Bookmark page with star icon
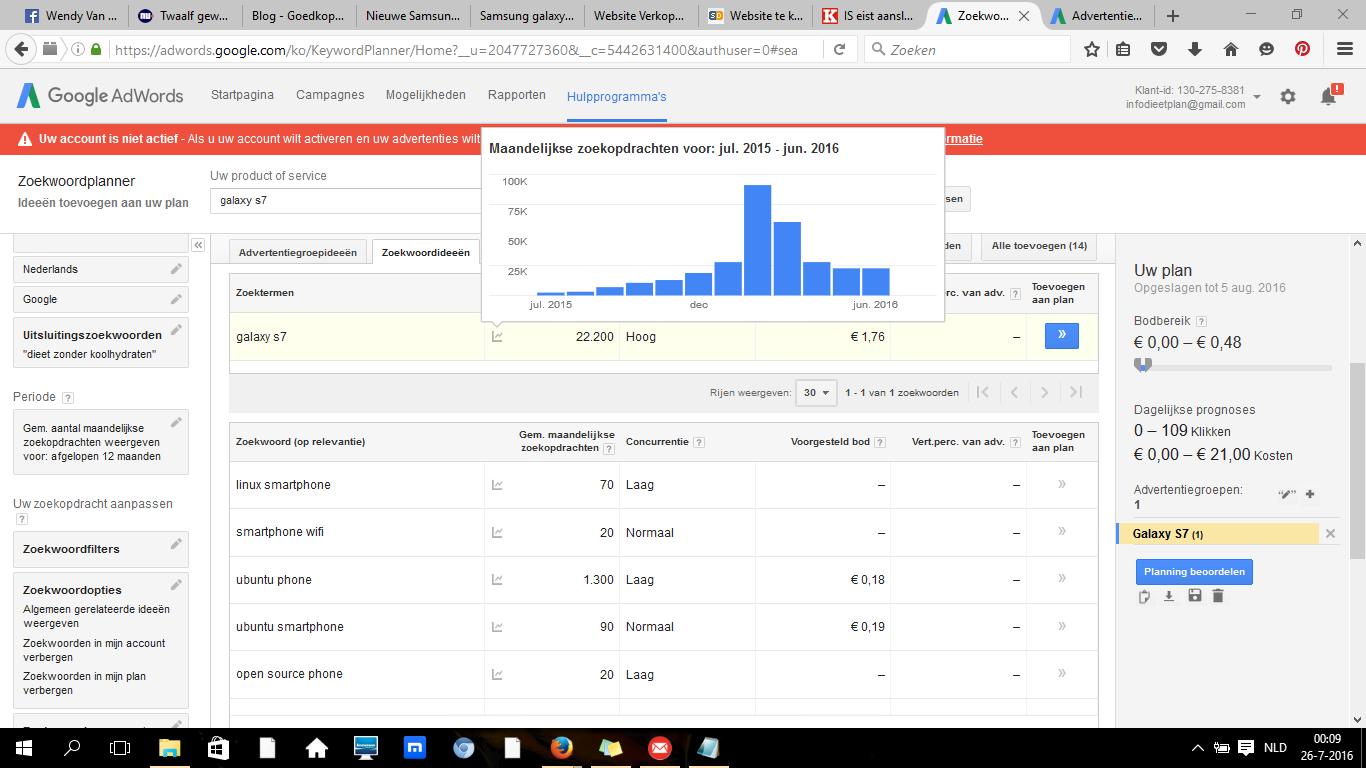This screenshot has width=1366, height=768. (1092, 49)
